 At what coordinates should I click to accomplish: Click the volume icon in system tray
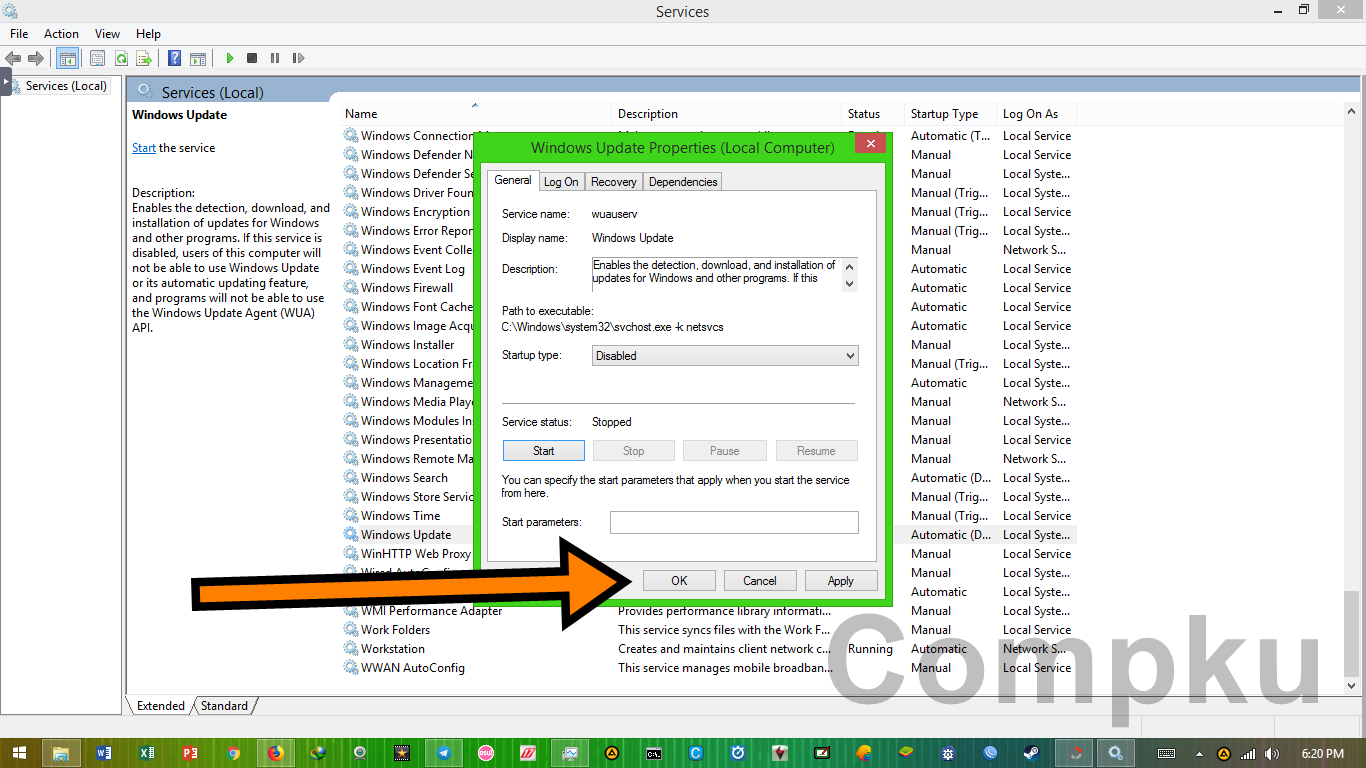tap(1272, 753)
